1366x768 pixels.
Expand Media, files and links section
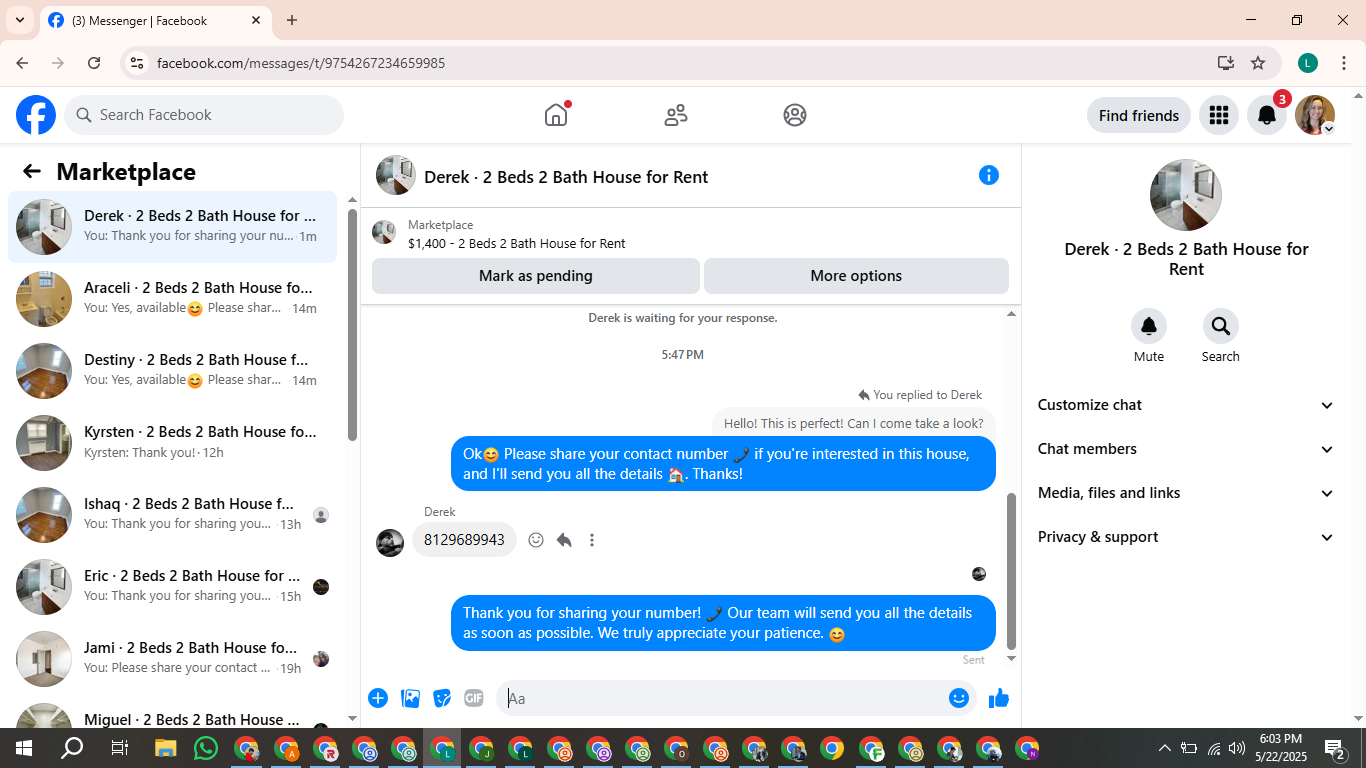[1186, 493]
